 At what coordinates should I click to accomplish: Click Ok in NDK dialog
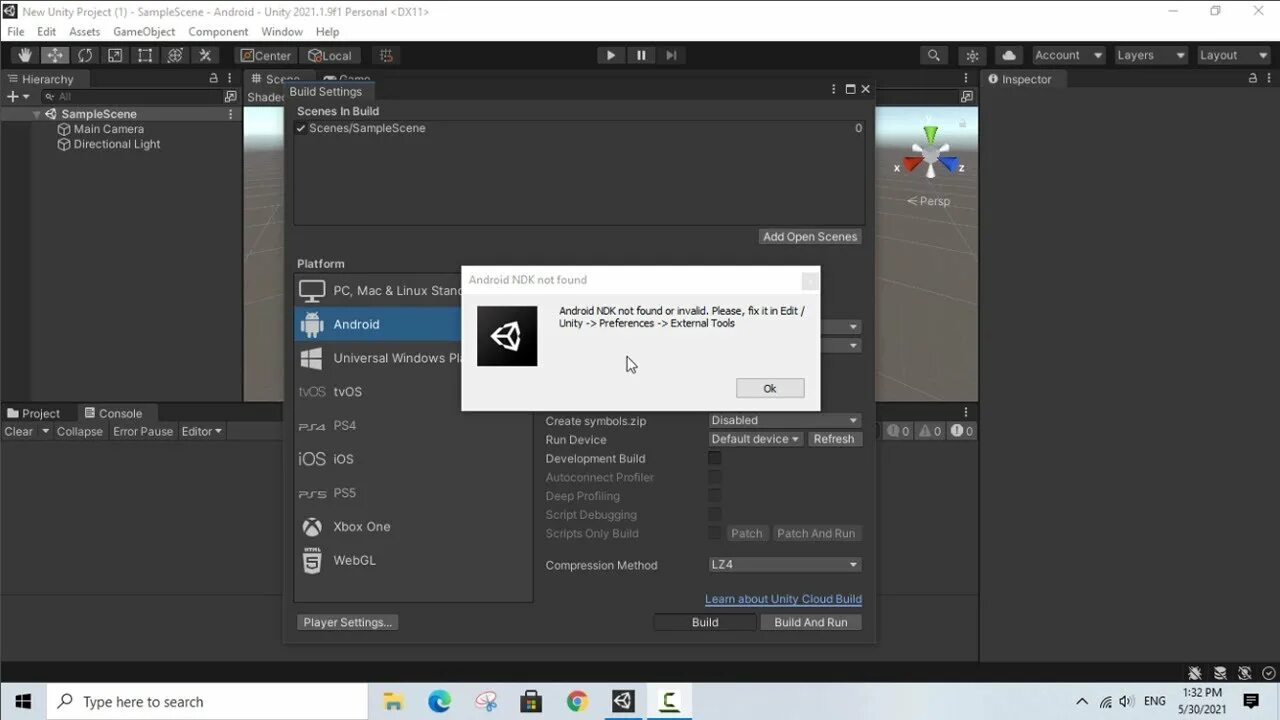[770, 388]
